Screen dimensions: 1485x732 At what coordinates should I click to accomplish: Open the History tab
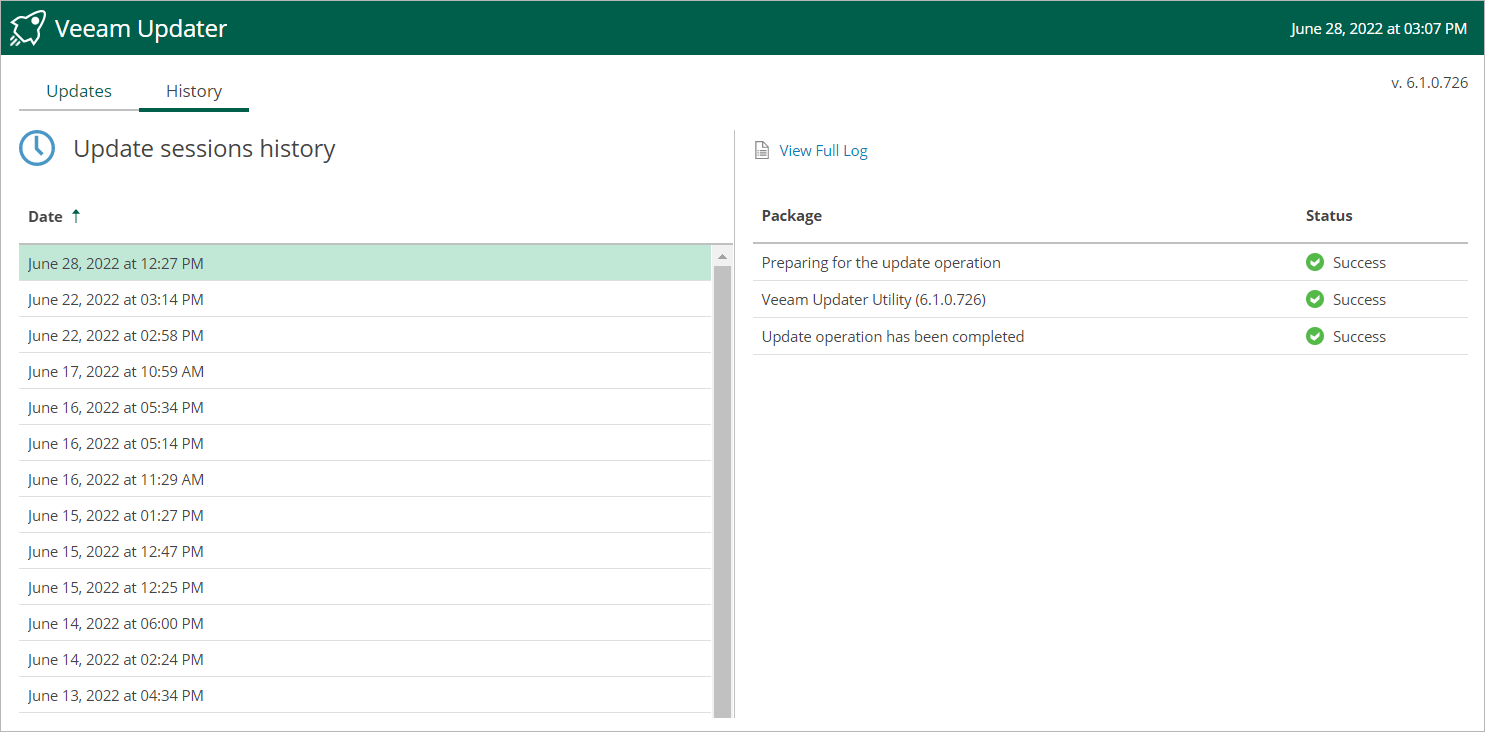(x=194, y=91)
